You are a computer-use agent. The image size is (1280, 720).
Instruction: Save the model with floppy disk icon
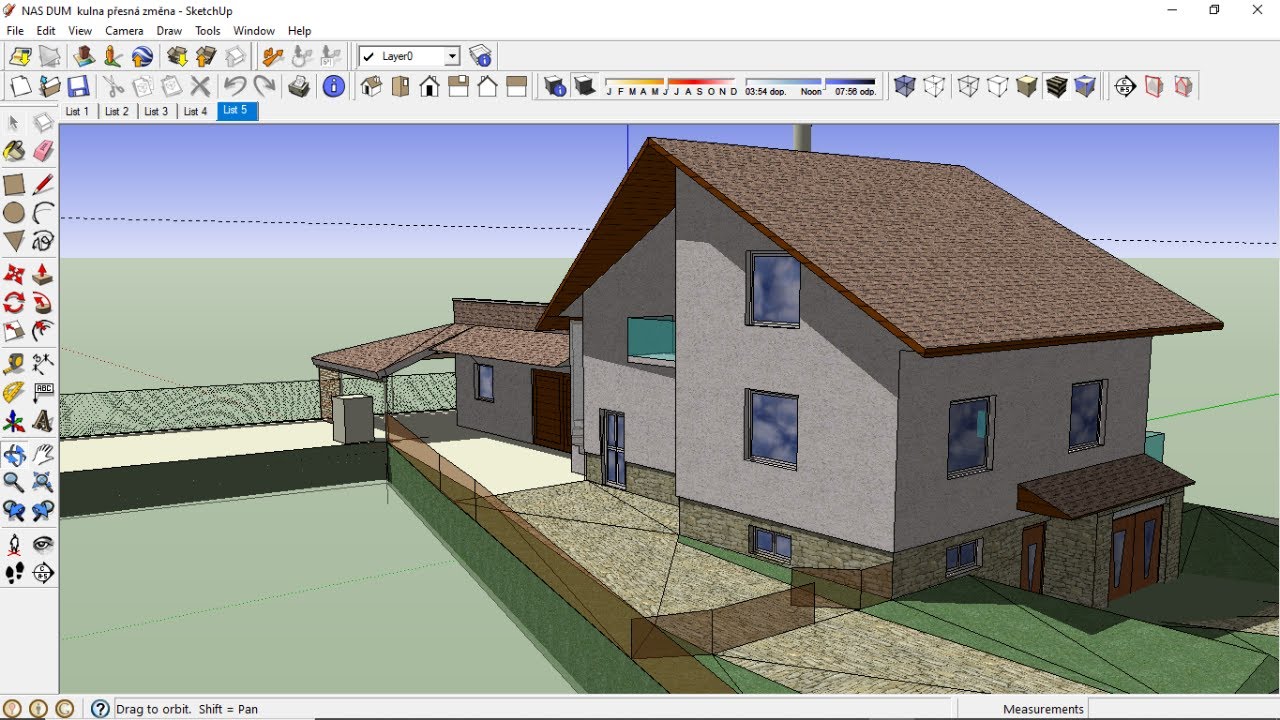point(78,87)
